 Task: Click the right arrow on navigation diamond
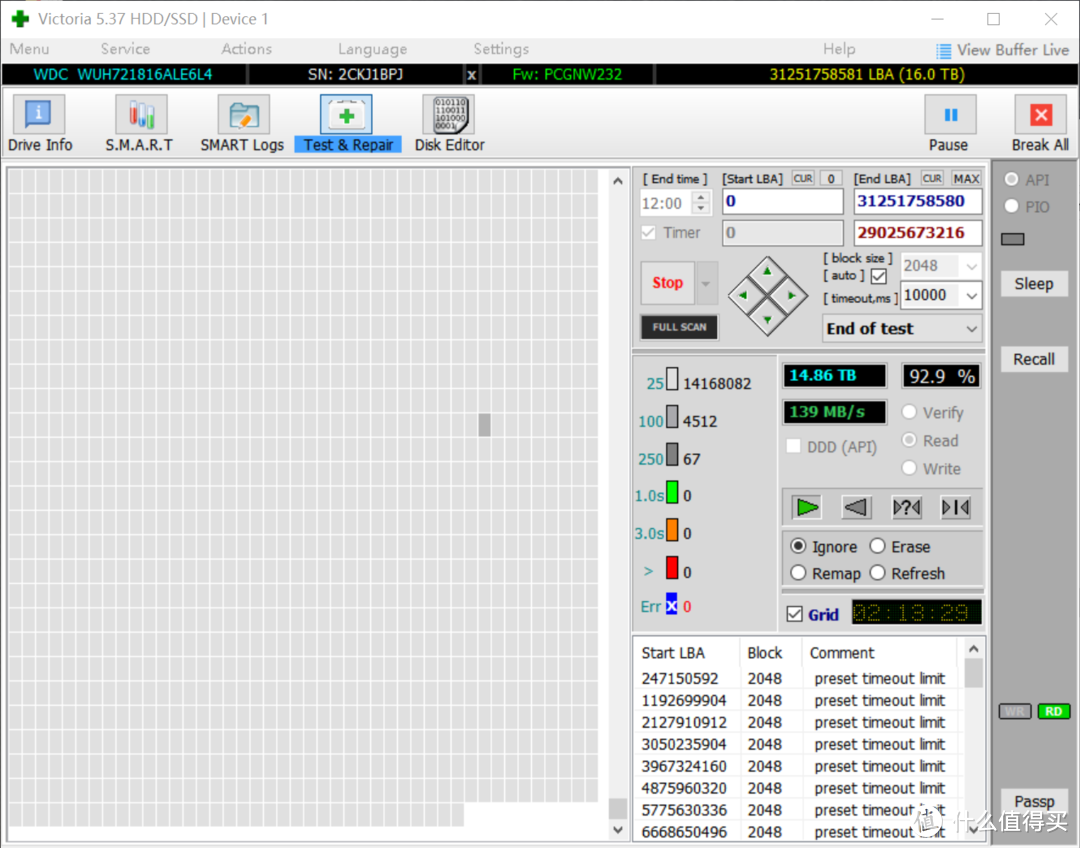791,296
